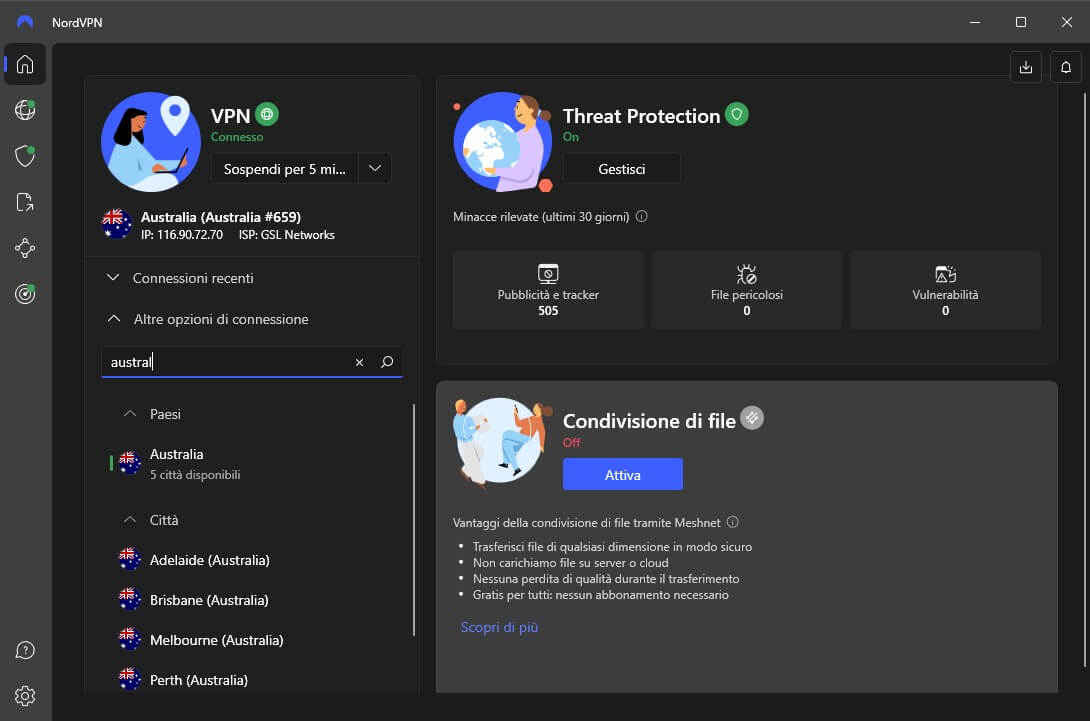
Task: Open the Home tab in sidebar
Action: 25,64
